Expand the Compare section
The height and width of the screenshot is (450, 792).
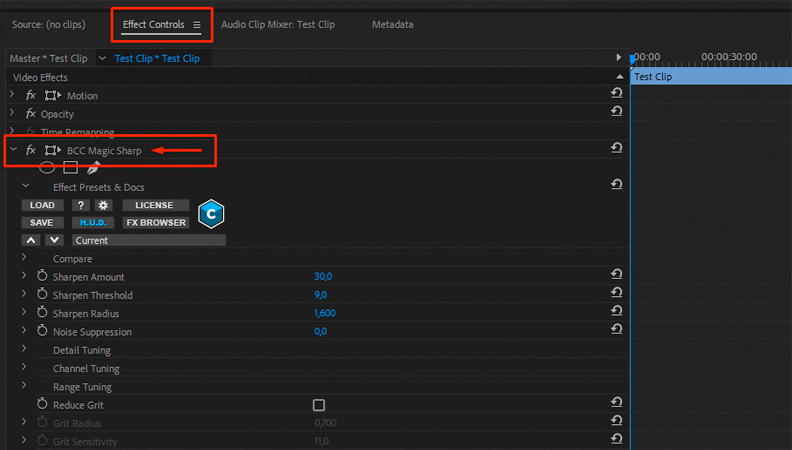click(x=25, y=258)
